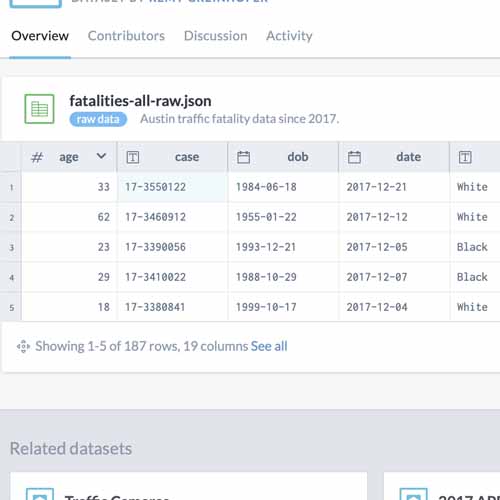Image resolution: width=500 pixels, height=500 pixels.
Task: Click case cell 17-3390056
Action: click(173, 247)
